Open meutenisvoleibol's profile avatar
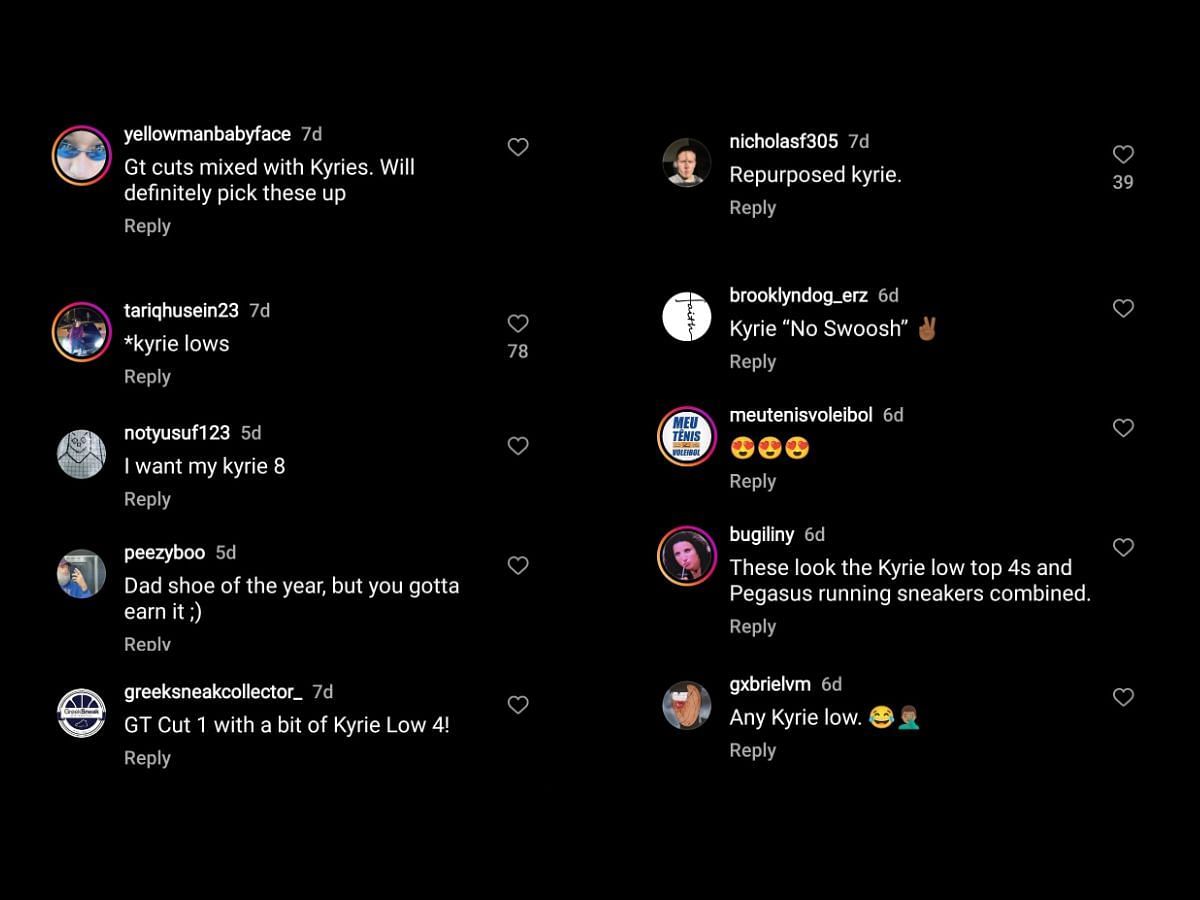 pyautogui.click(x=687, y=436)
